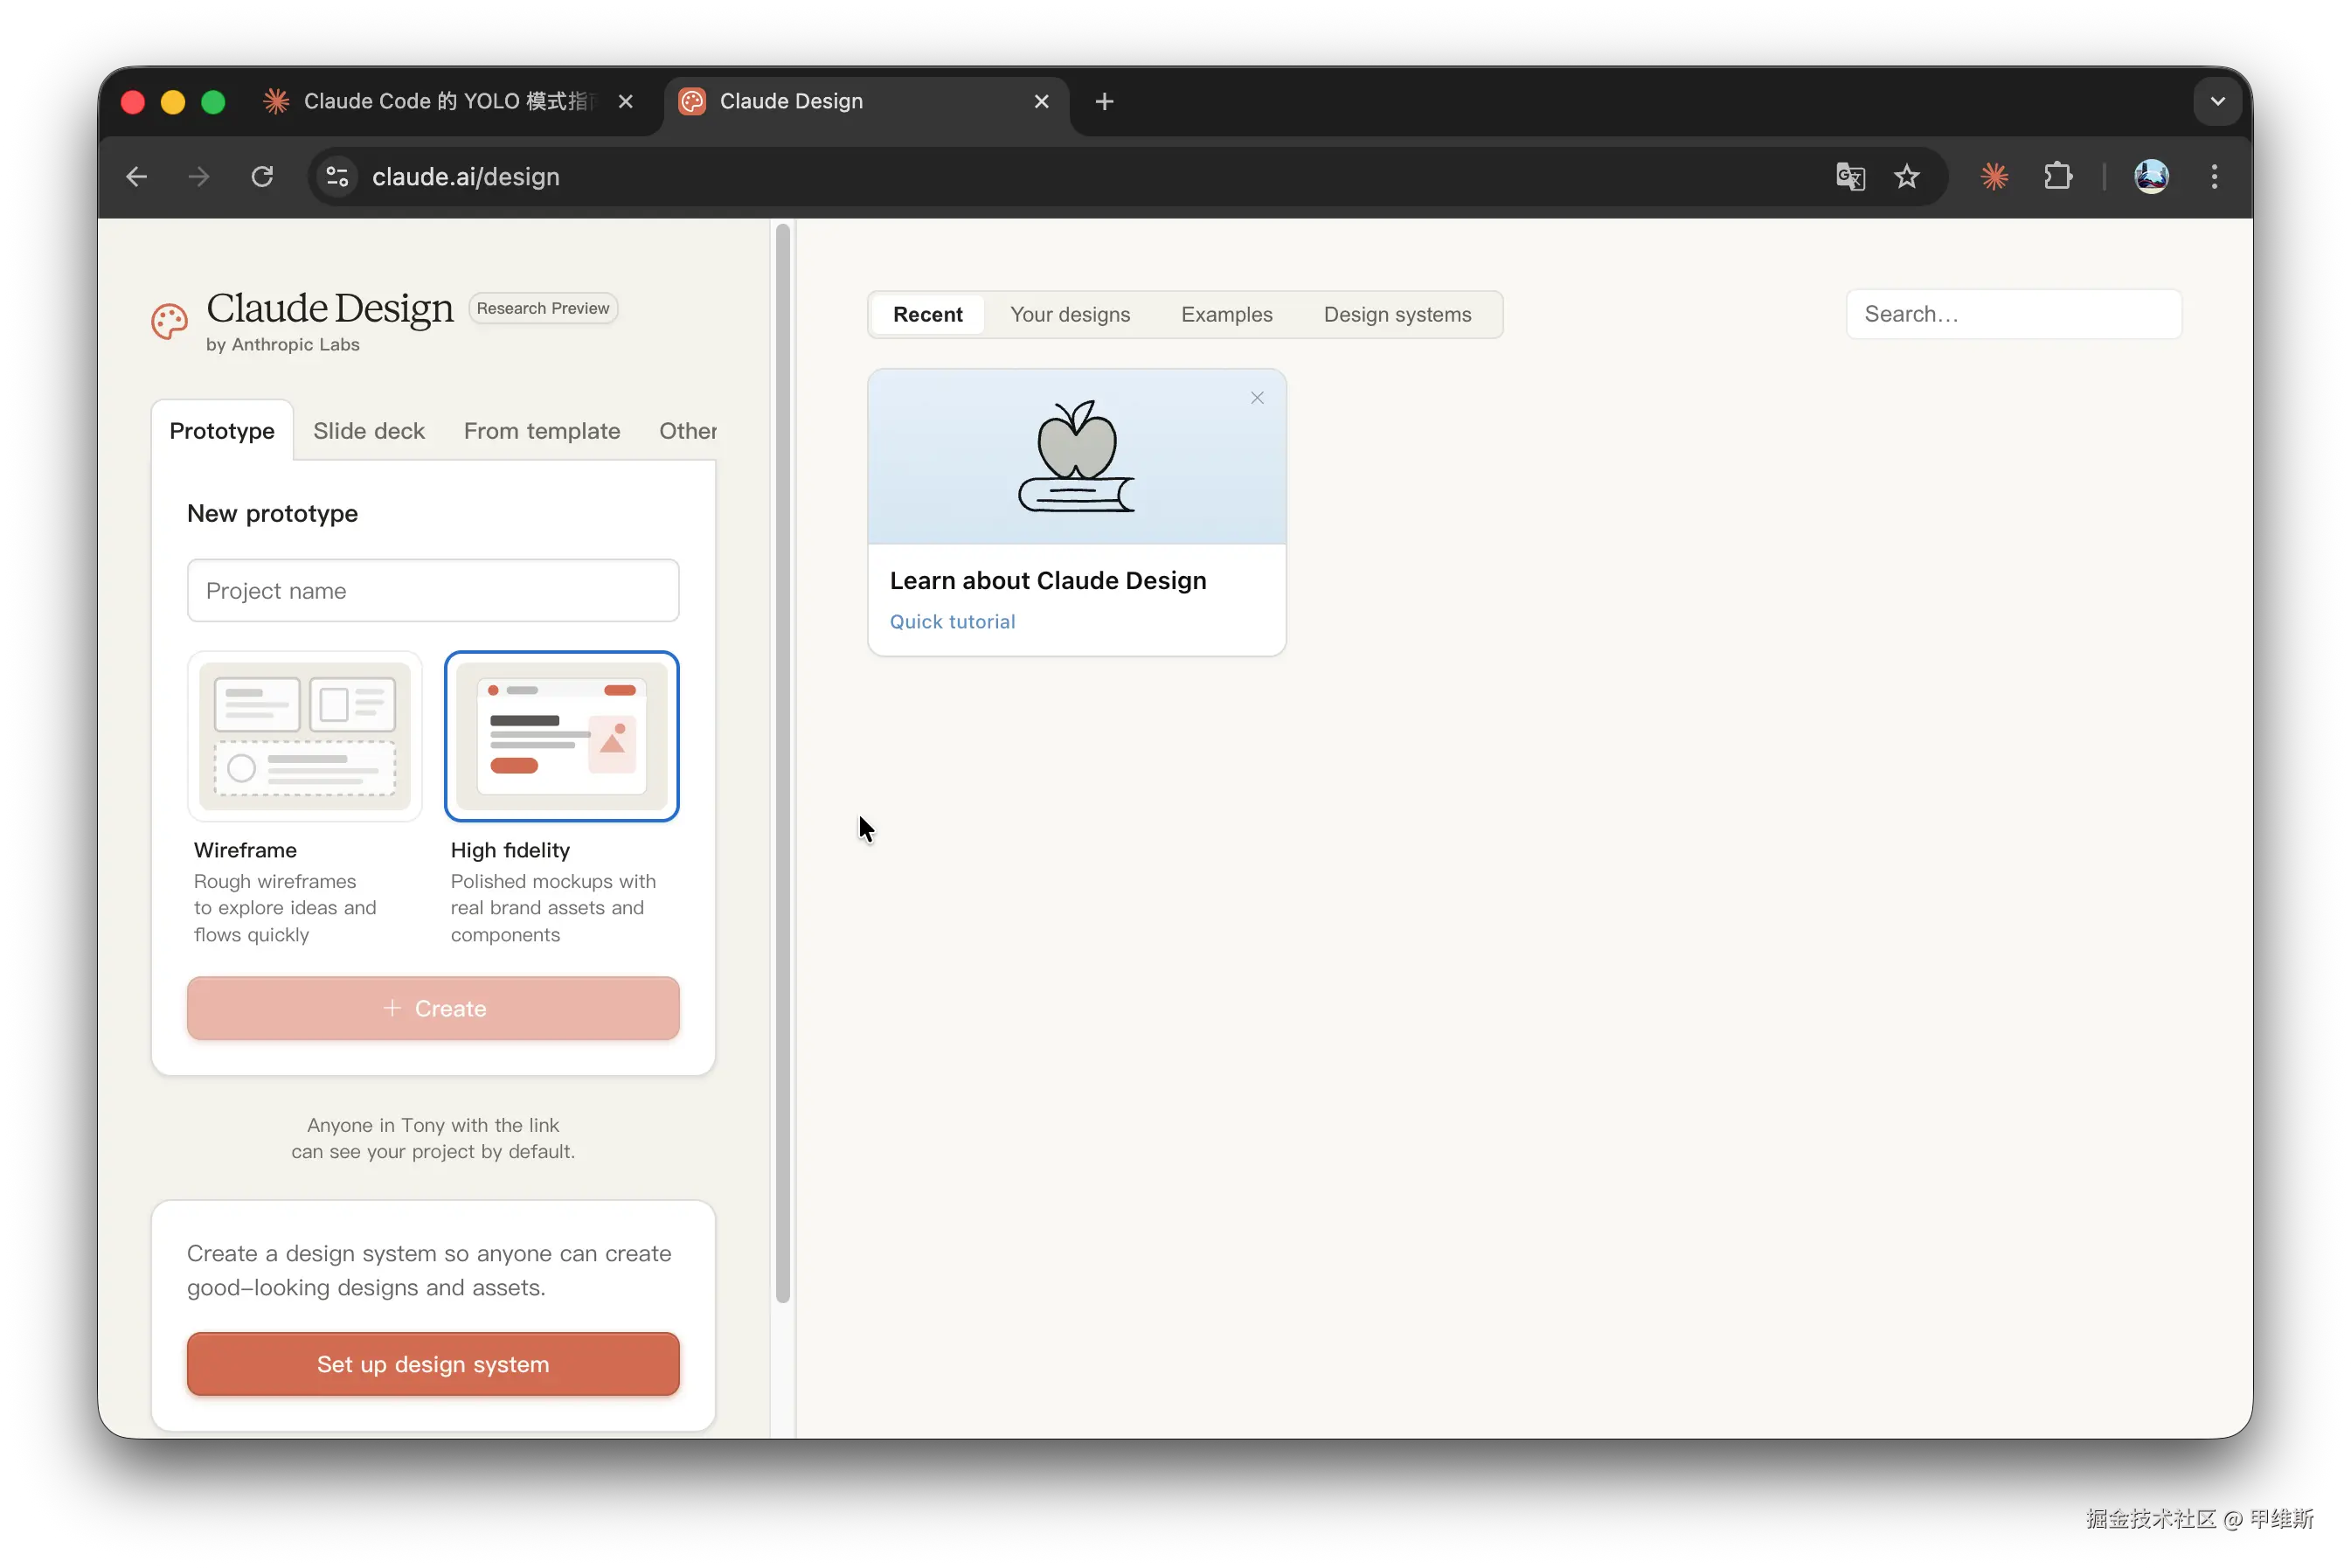Dismiss the Learn about Claude Design card
2351x1568 pixels.
(1257, 398)
